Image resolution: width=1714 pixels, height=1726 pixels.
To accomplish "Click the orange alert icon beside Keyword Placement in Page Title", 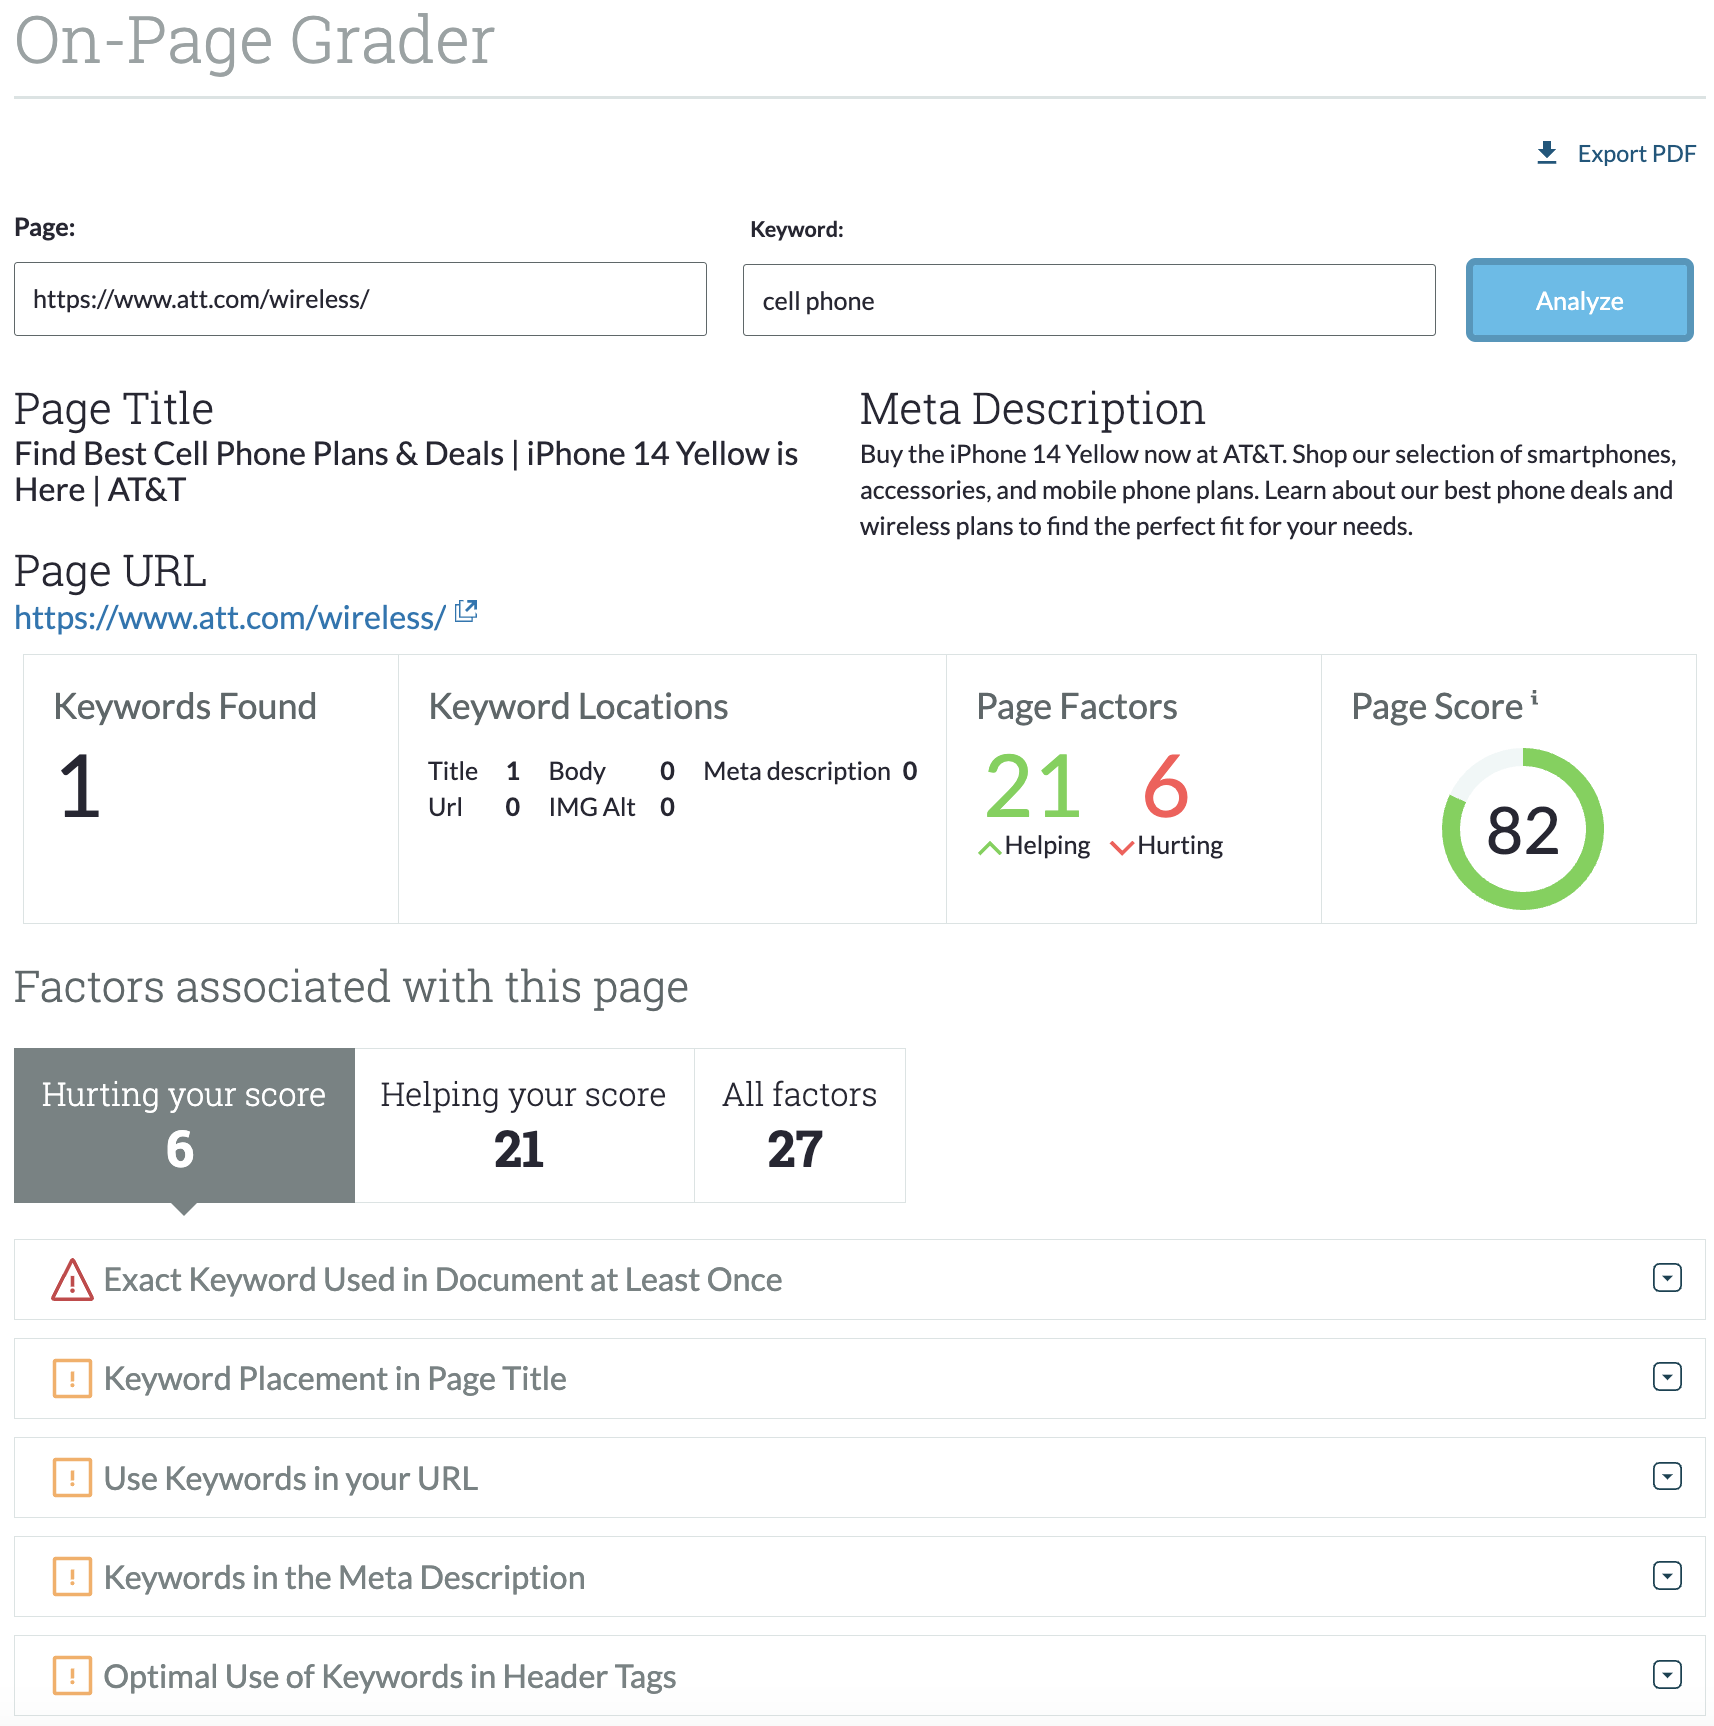I will 71,1379.
